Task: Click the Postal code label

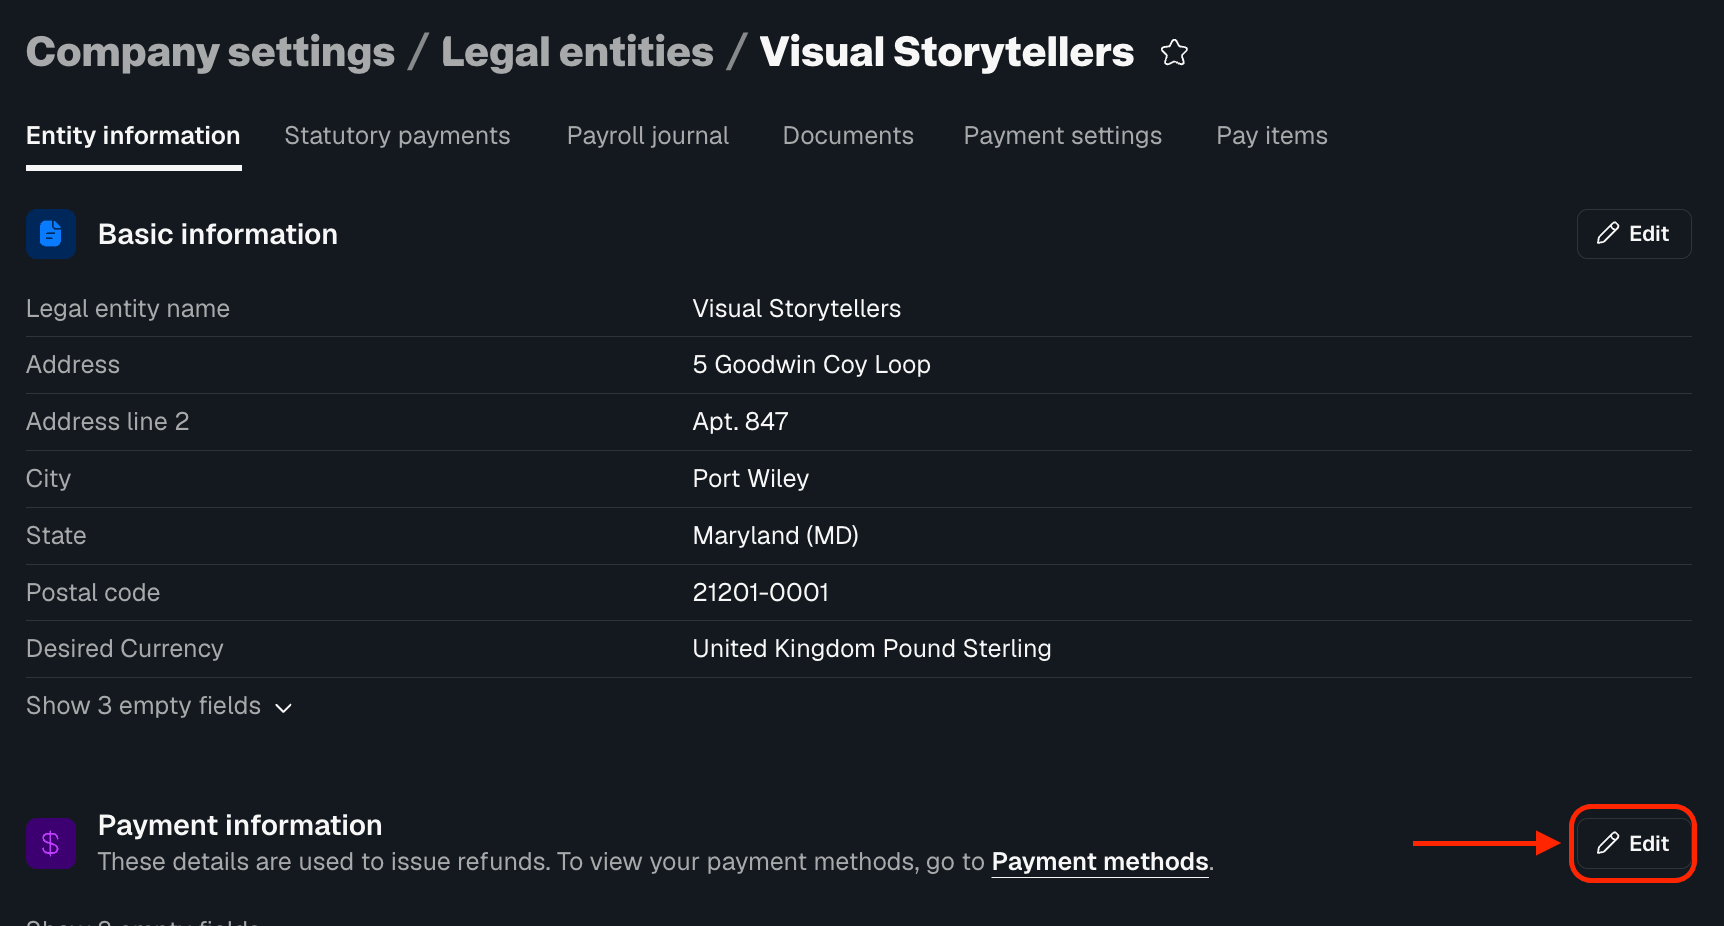Action: click(93, 593)
